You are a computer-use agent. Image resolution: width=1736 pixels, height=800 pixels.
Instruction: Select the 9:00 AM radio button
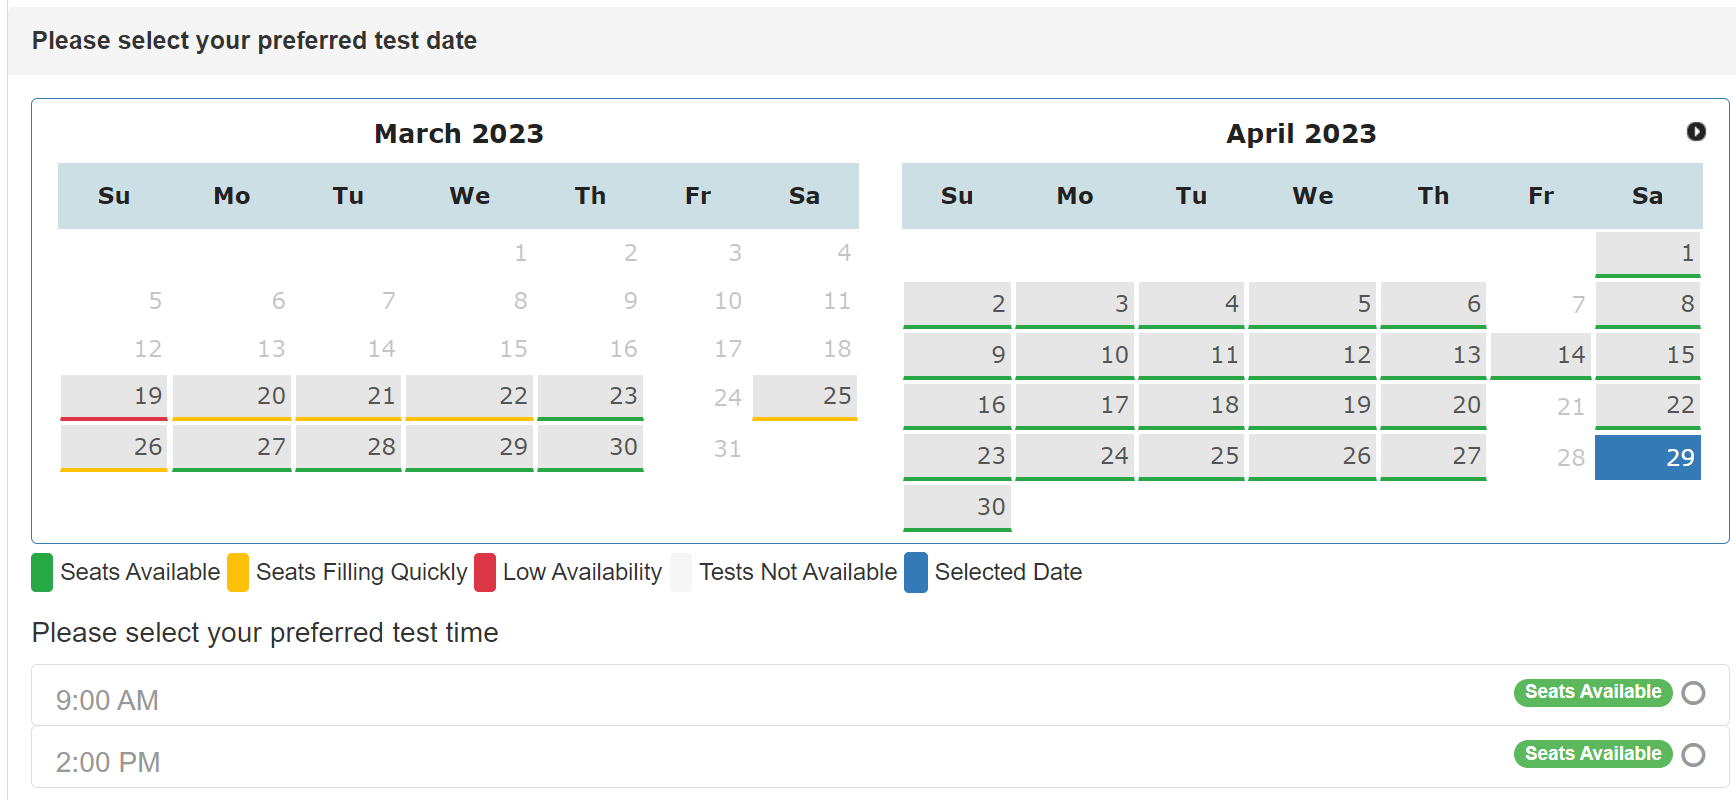click(x=1693, y=693)
